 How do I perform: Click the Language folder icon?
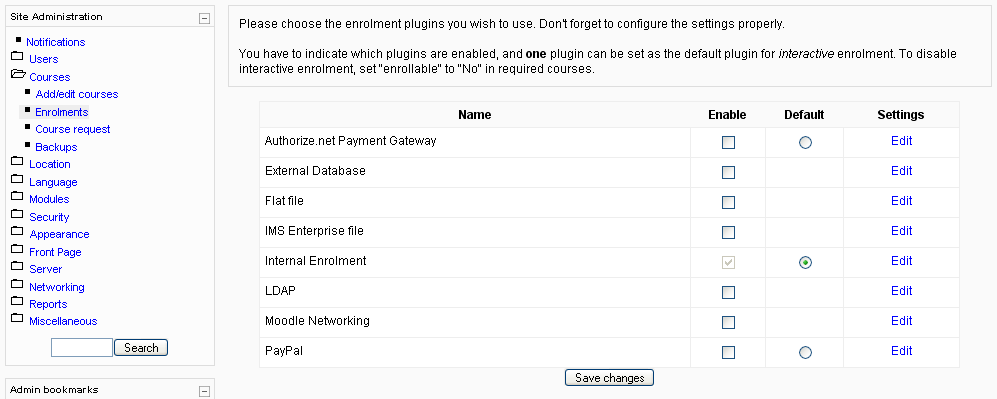[17, 180]
